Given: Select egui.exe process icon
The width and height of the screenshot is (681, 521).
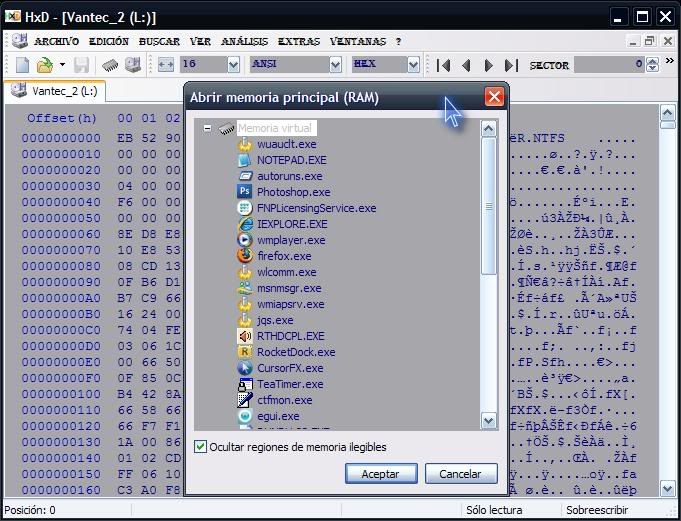Looking at the screenshot, I should pos(245,416).
